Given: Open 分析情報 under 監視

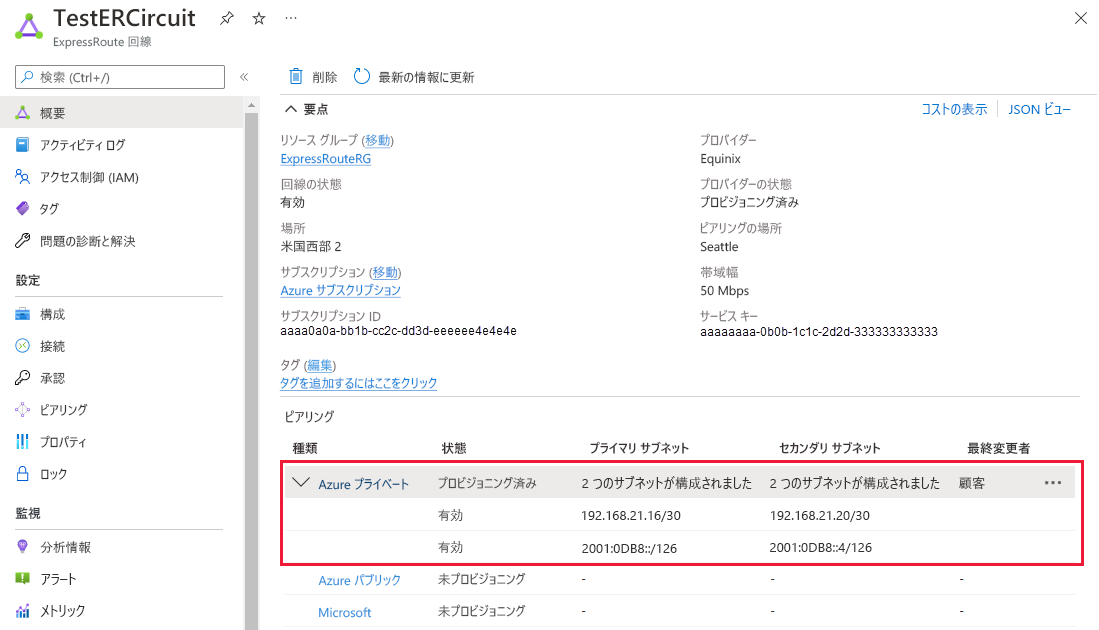Looking at the screenshot, I should click(65, 547).
